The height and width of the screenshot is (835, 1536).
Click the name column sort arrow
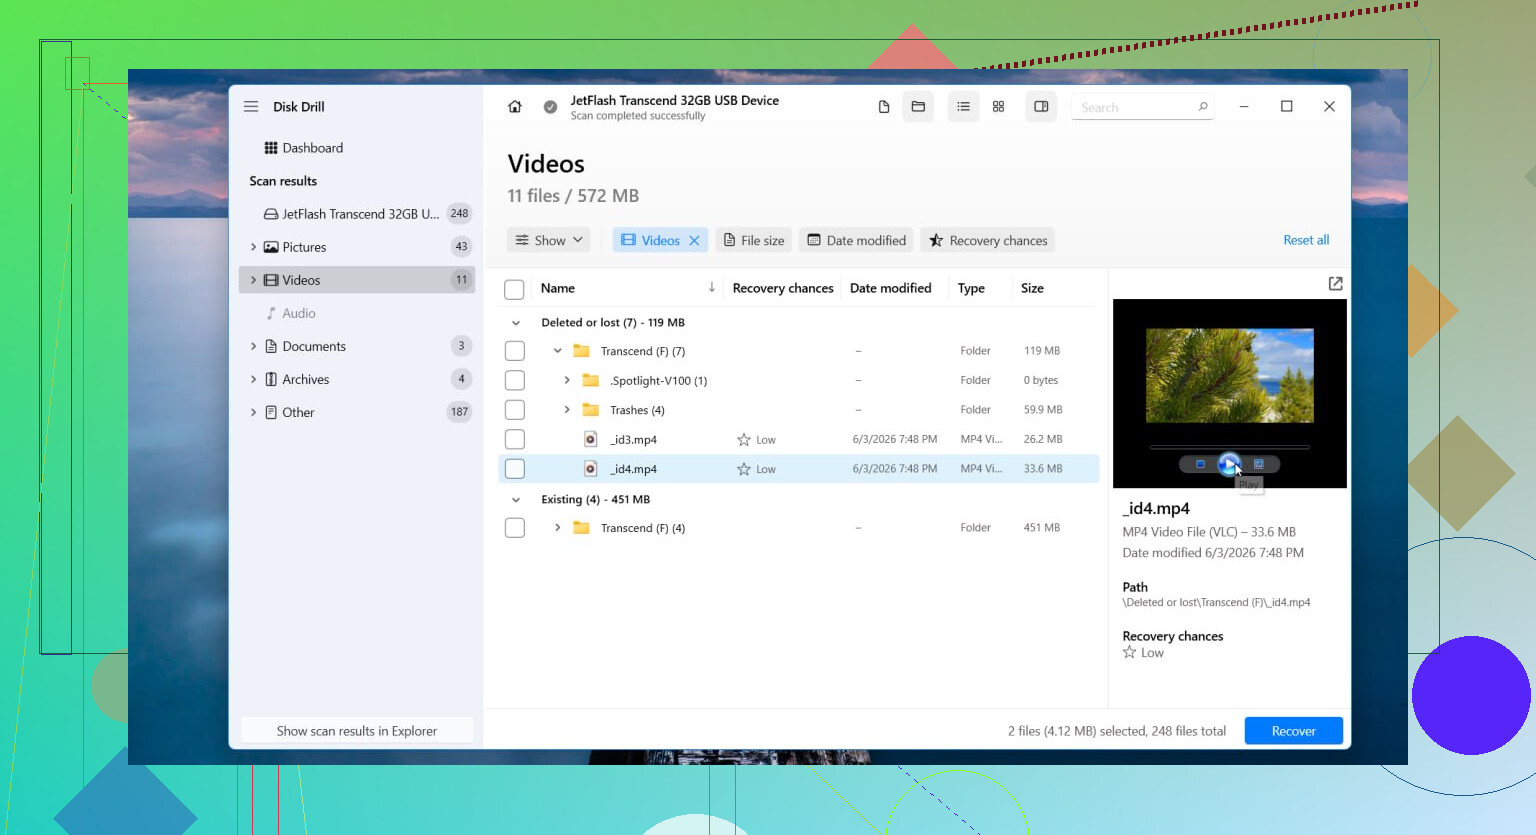tap(711, 288)
